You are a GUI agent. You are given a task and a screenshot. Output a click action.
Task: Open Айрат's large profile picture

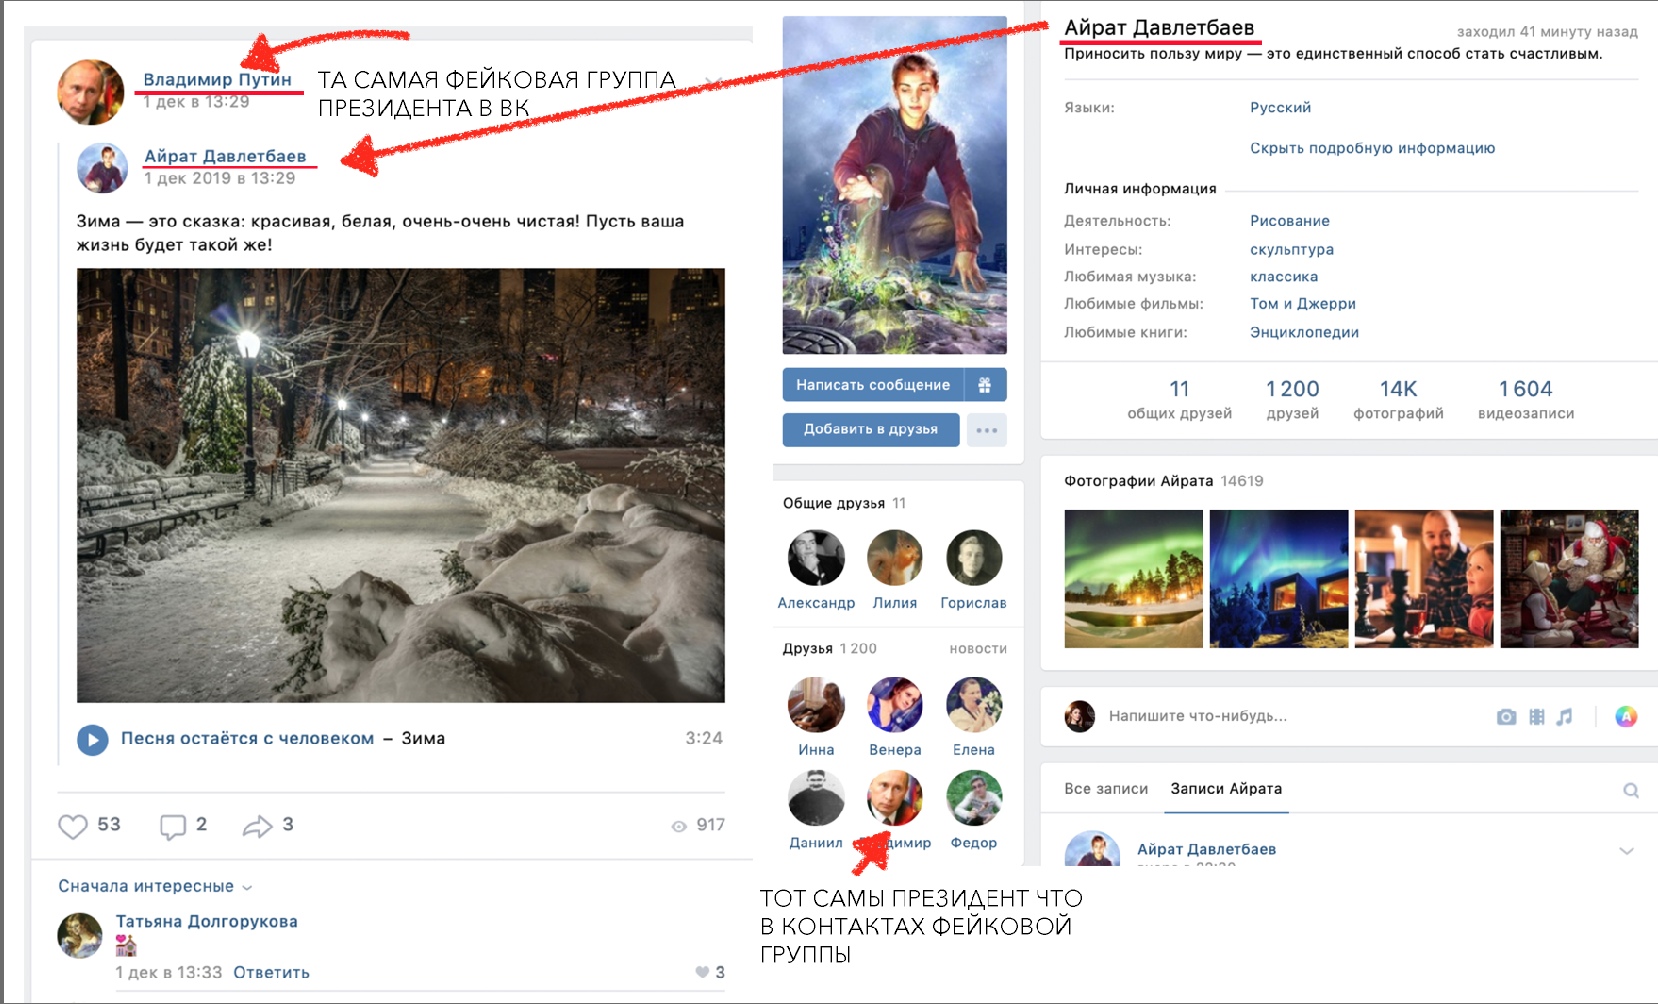tap(895, 185)
